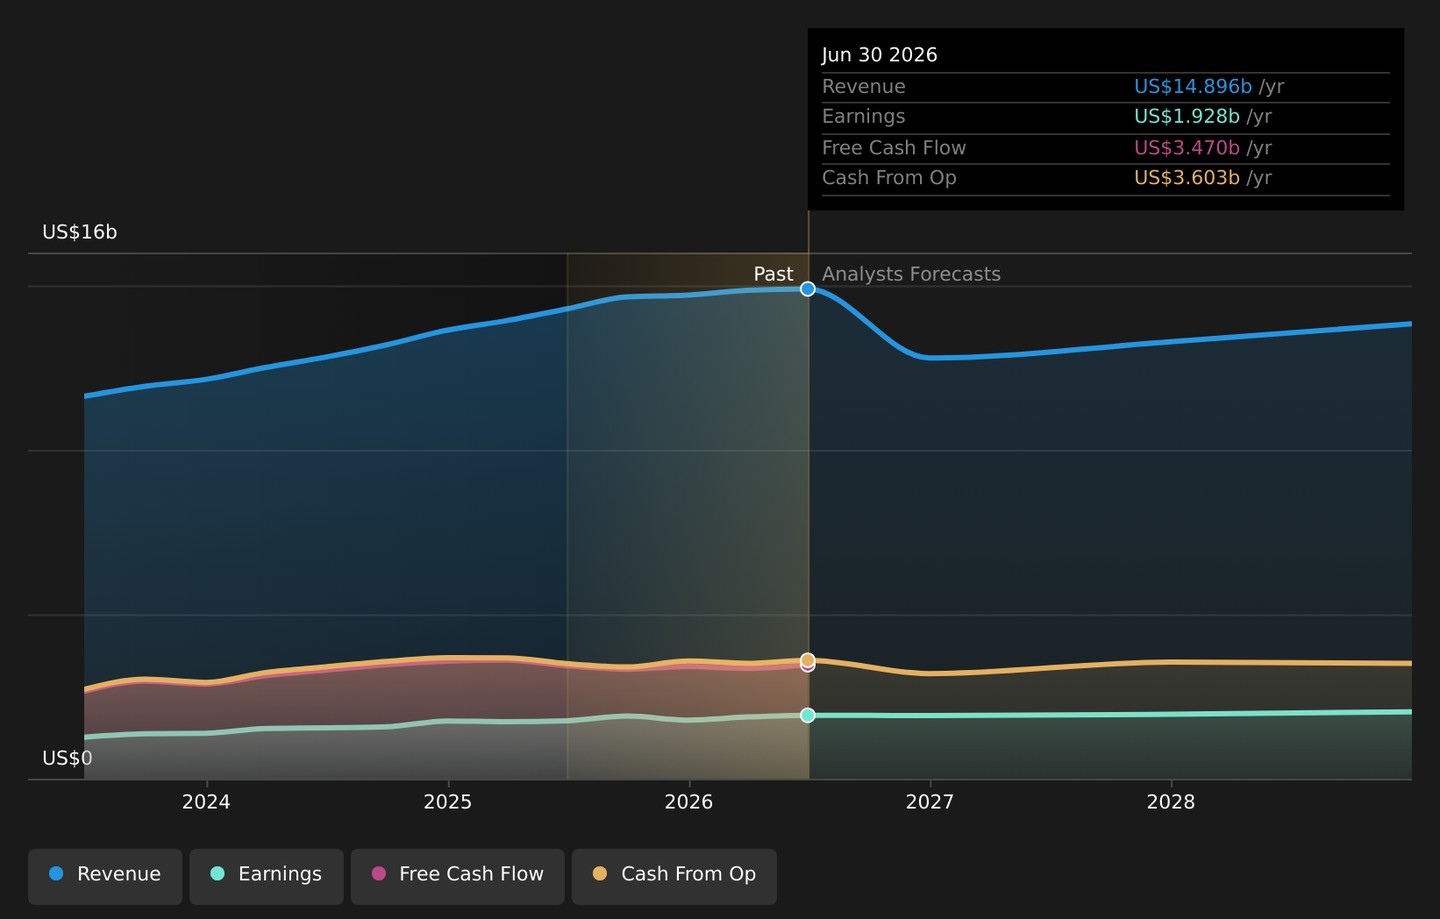This screenshot has height=919, width=1440.
Task: Click the US$1.928b earnings value
Action: 1187,117
